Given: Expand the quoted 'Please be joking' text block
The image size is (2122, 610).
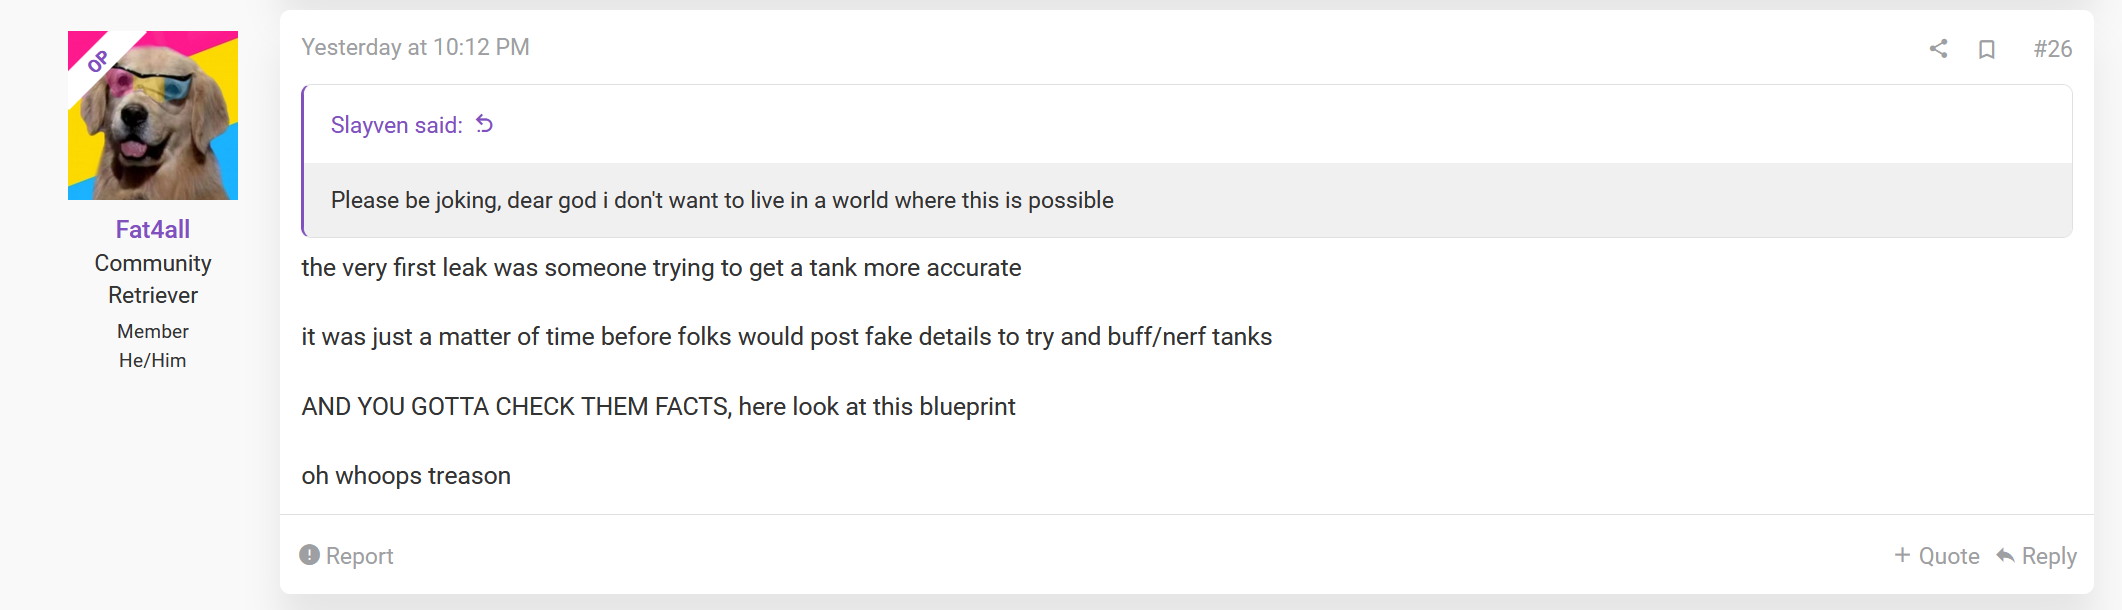Looking at the screenshot, I should [722, 200].
